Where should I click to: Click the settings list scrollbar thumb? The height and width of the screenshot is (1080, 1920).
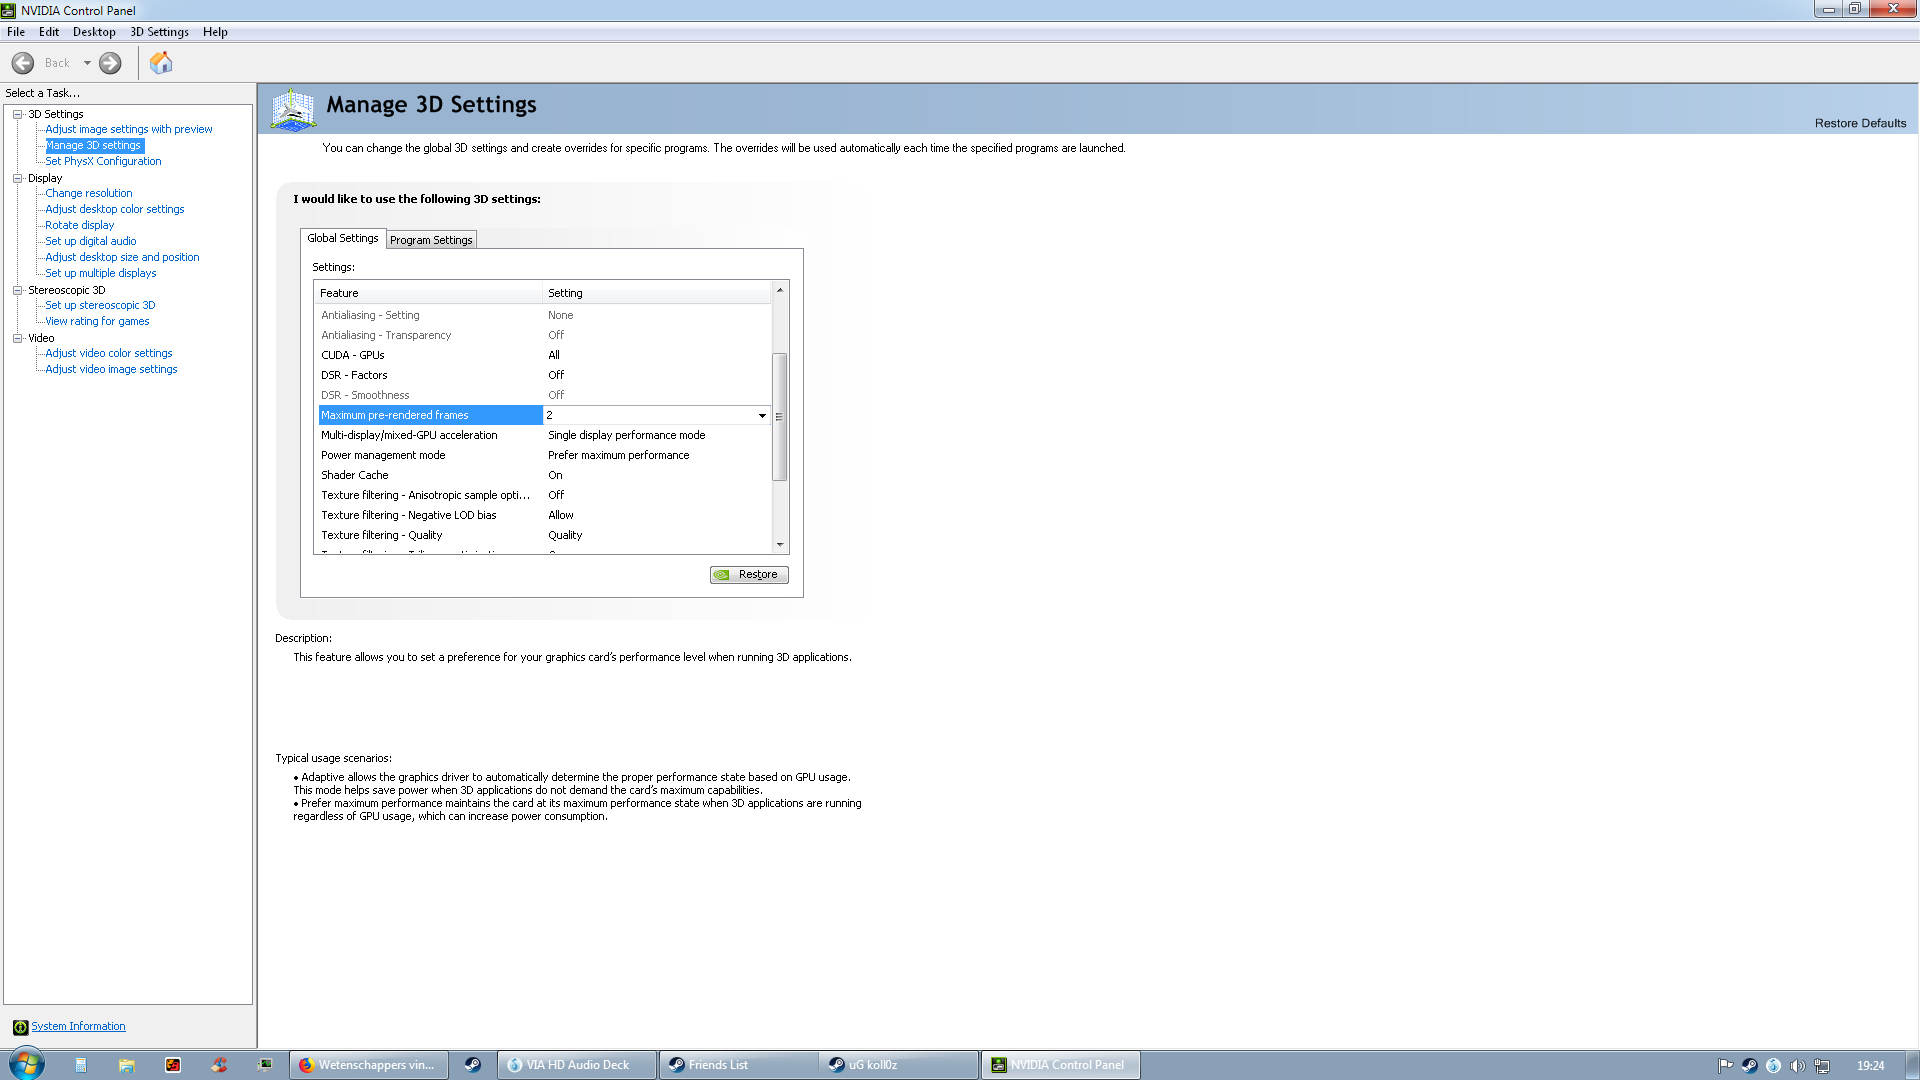780,416
